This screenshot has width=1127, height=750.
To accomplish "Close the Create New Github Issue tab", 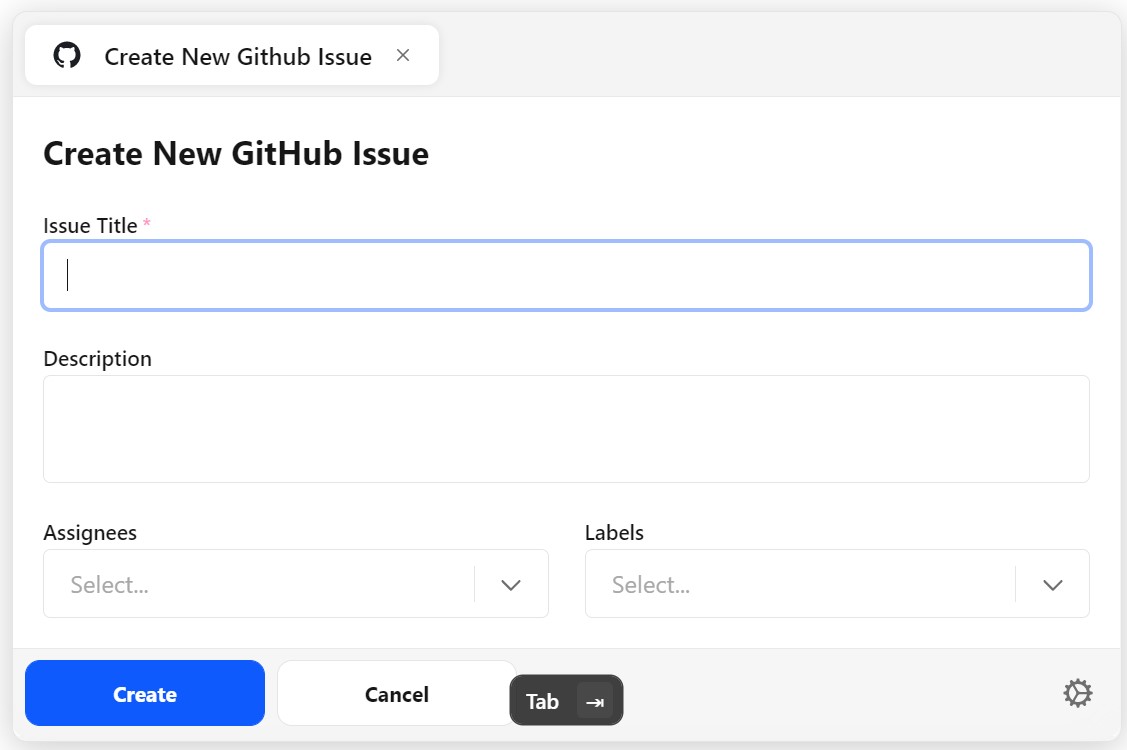I will coord(403,56).
